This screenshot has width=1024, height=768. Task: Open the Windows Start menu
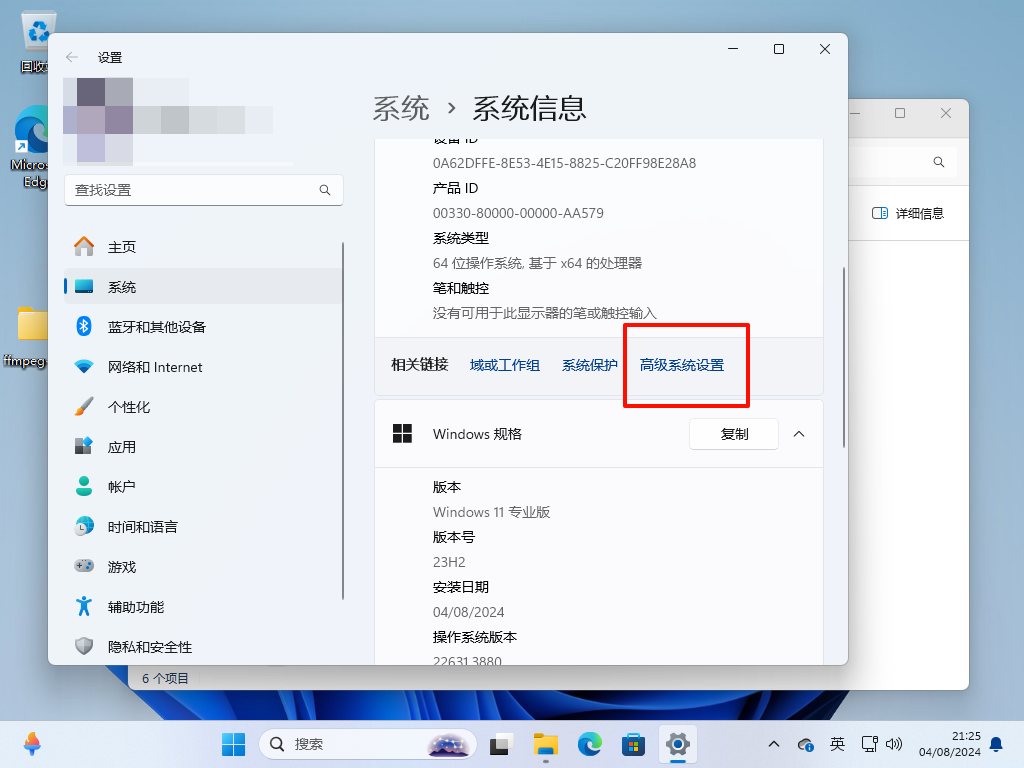pyautogui.click(x=233, y=744)
